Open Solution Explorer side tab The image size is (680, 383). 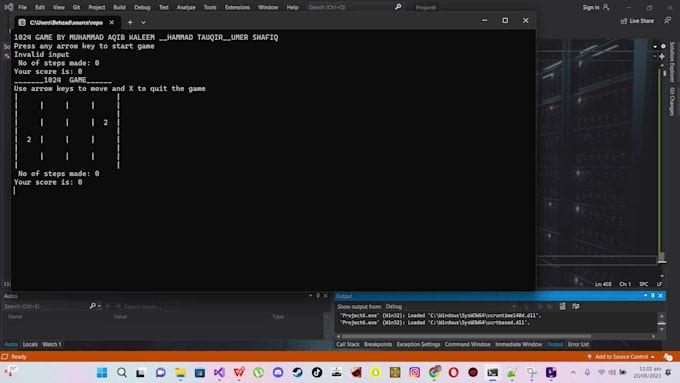click(672, 62)
